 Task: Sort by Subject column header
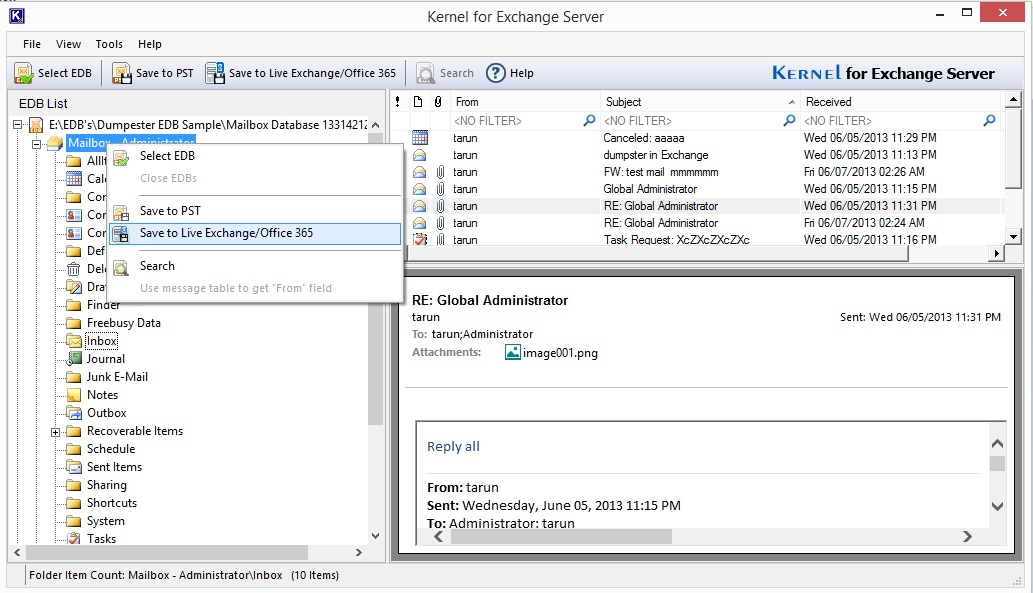click(x=699, y=101)
